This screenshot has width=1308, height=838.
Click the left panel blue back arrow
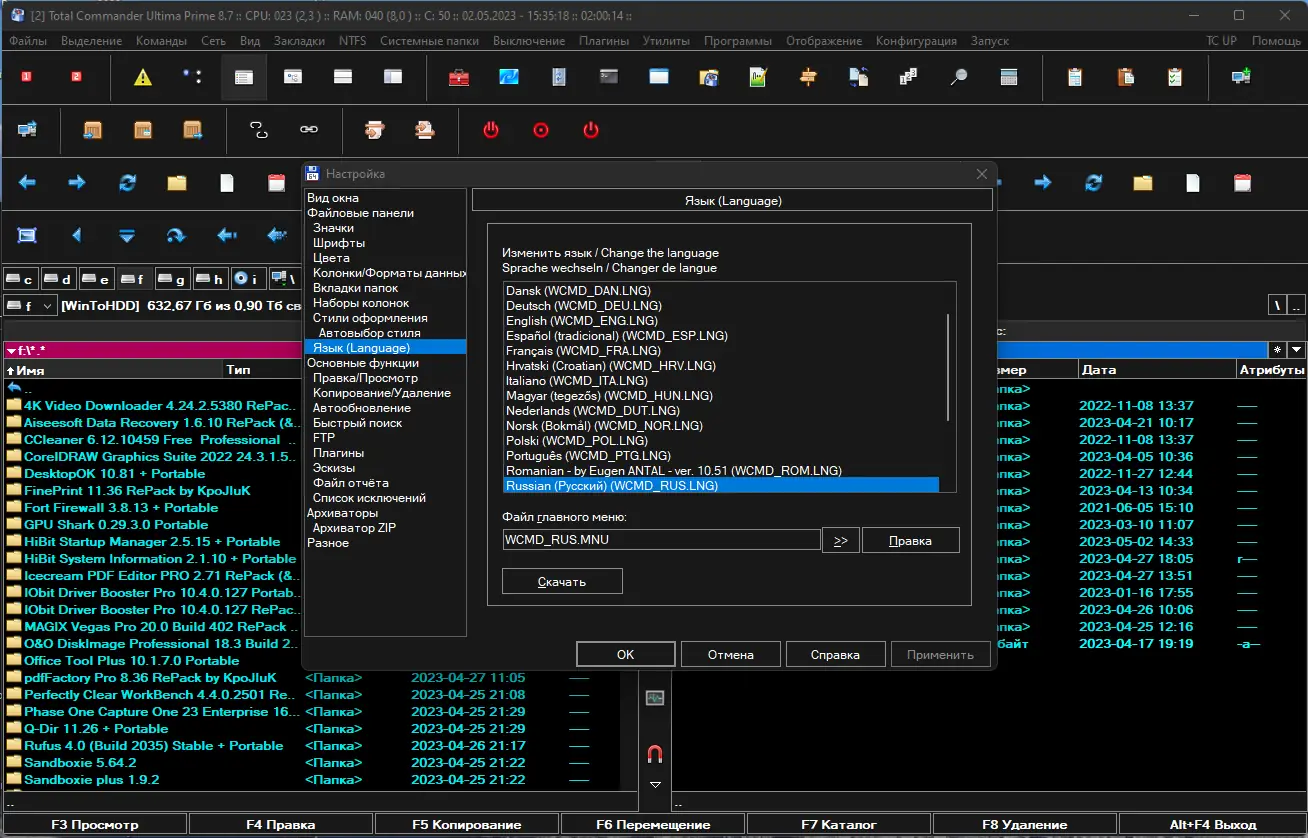click(x=27, y=183)
